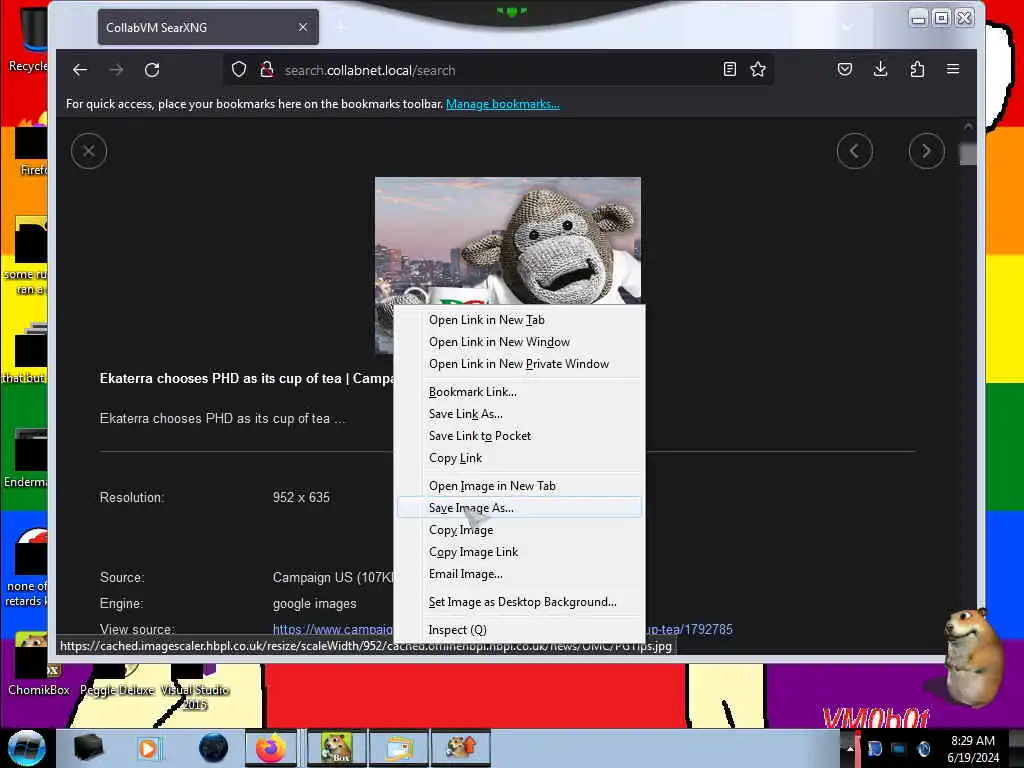Open the Extensions puzzle icon
This screenshot has width=1024, height=768.
[x=917, y=69]
